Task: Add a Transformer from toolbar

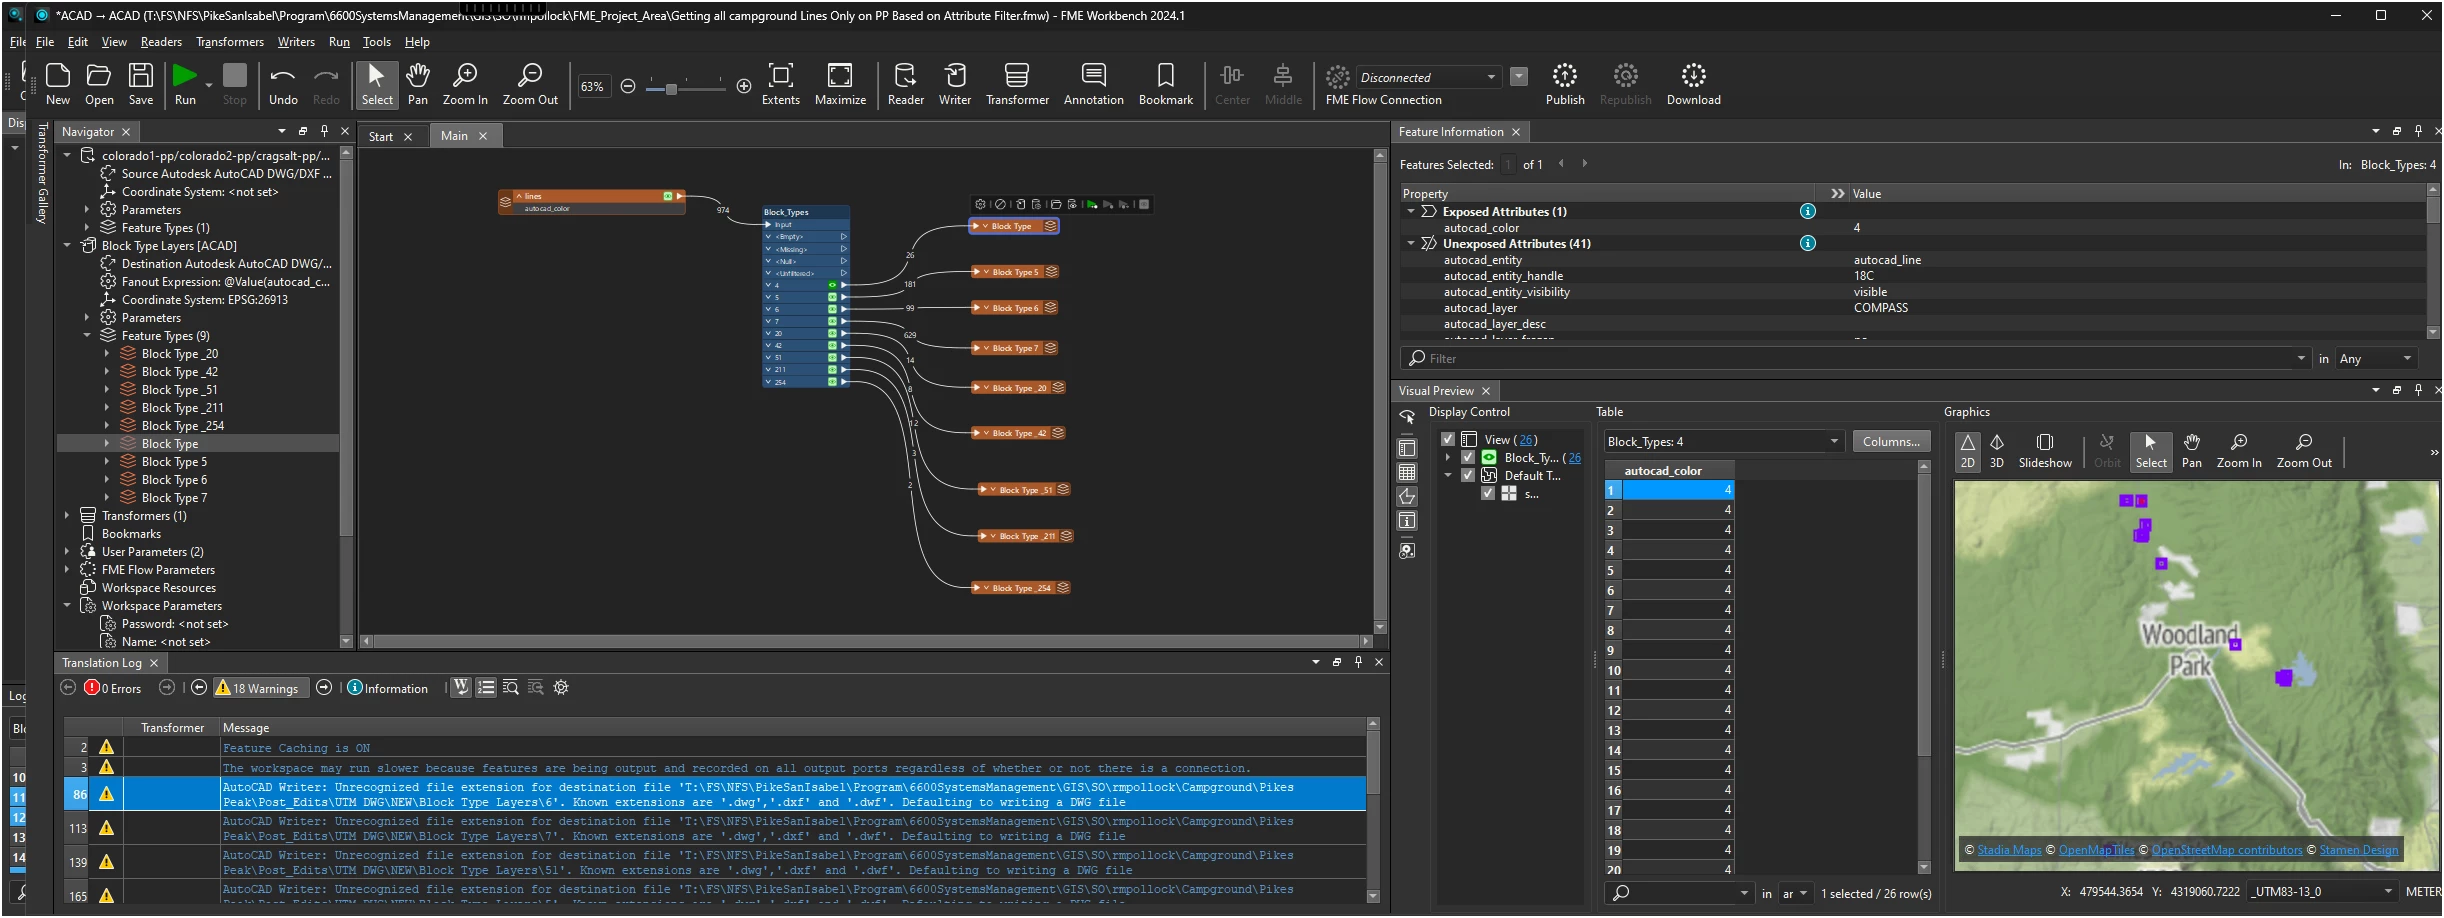Action: pos(1017,84)
